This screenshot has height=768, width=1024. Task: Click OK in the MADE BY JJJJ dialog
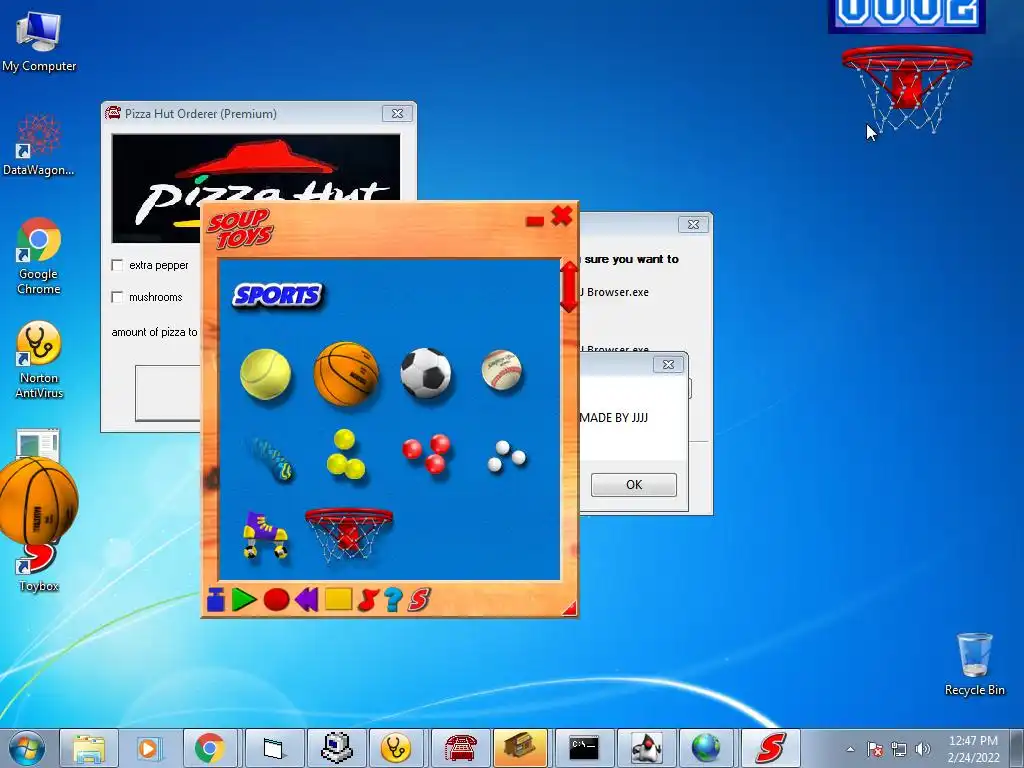(x=633, y=485)
